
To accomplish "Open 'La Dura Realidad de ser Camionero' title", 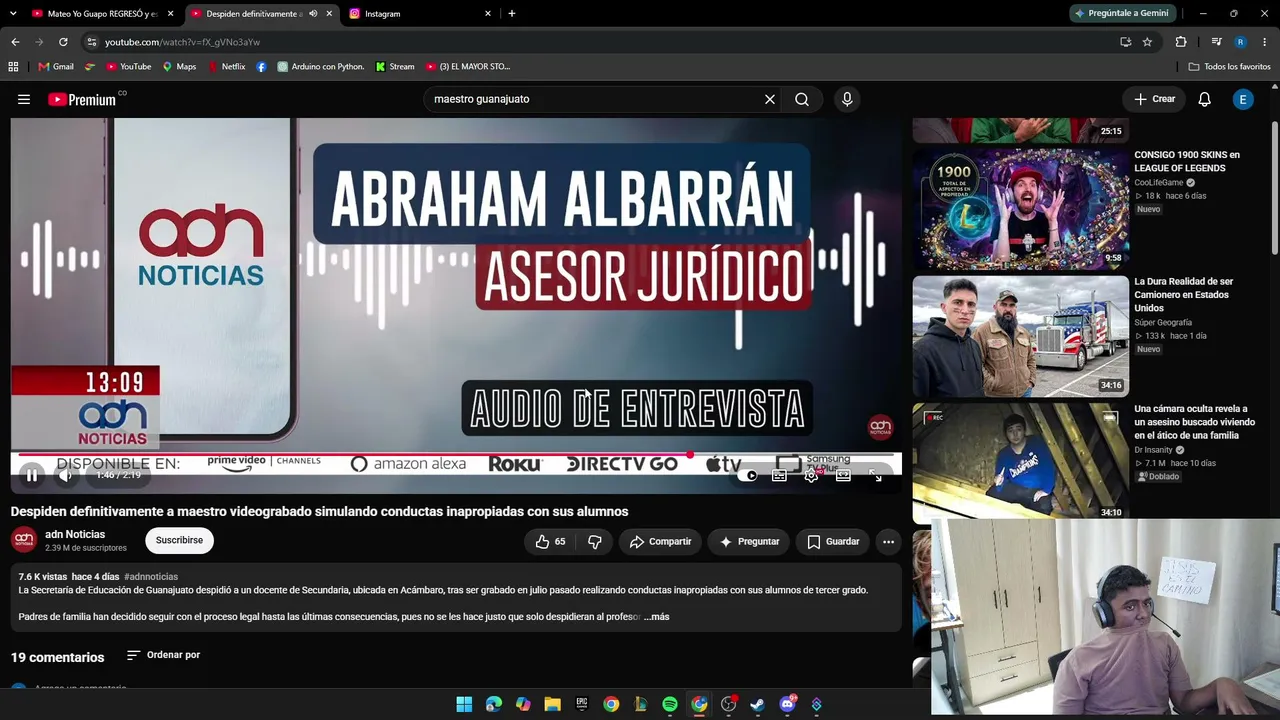I will (x=1184, y=295).
